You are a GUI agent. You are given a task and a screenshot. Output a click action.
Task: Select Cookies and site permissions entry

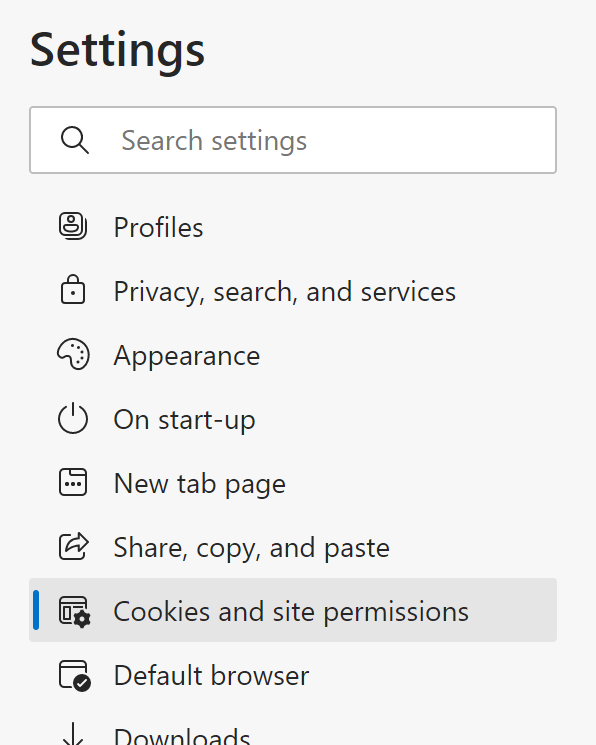293,610
